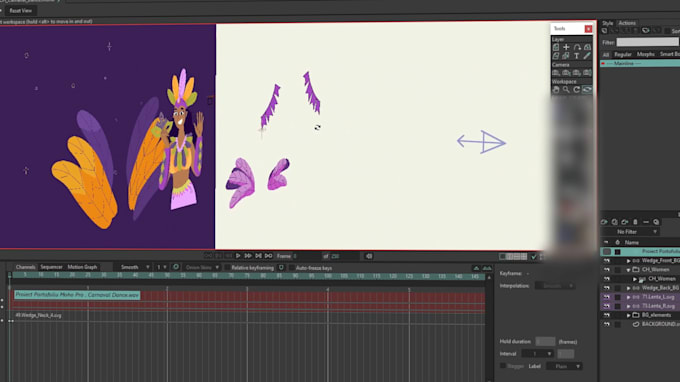Viewport: 680px width, 382px height.
Task: Click the delete layer trash icon
Action: [635, 222]
